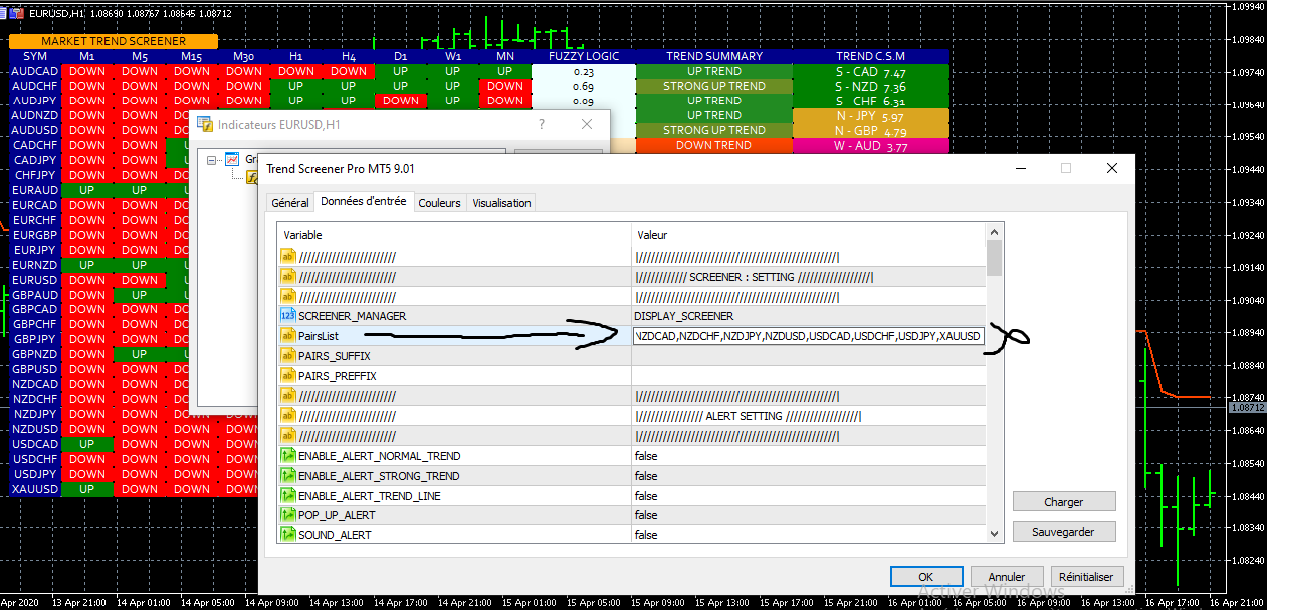Click the empty PAIRS_PREFFIX value field

(808, 376)
